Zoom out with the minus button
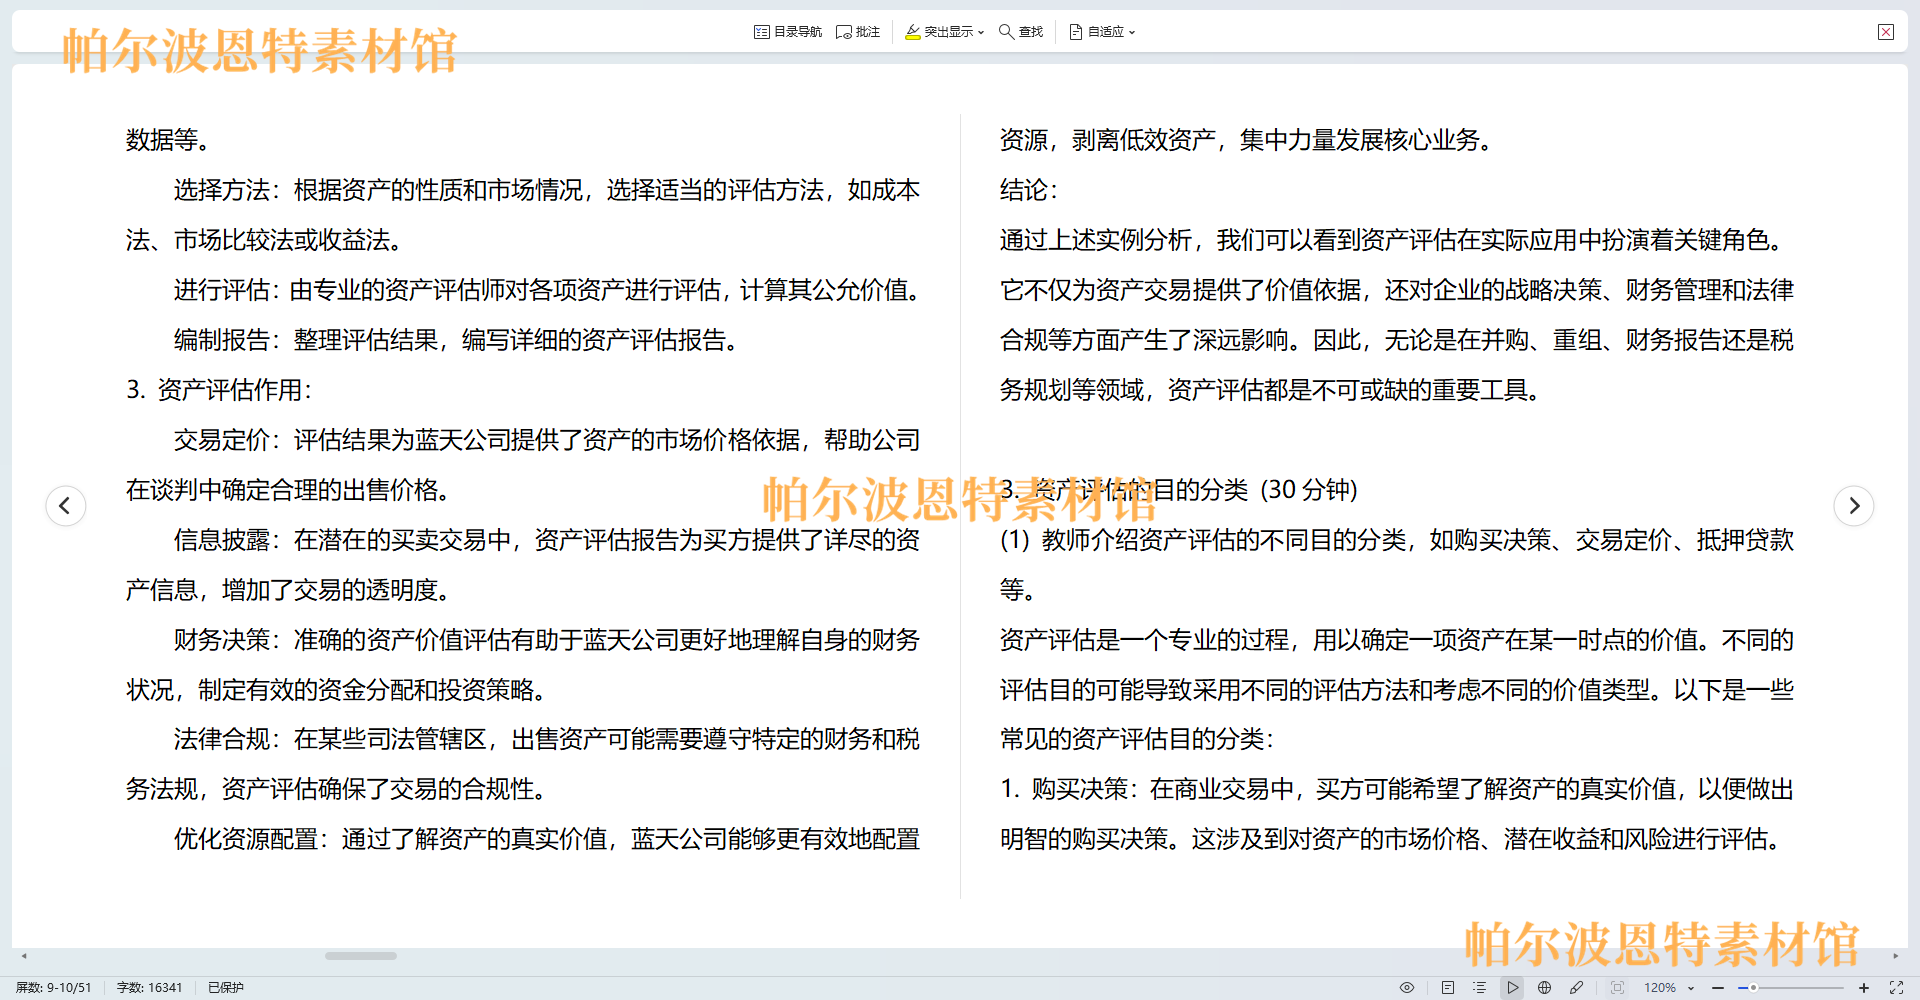 click(x=1718, y=987)
